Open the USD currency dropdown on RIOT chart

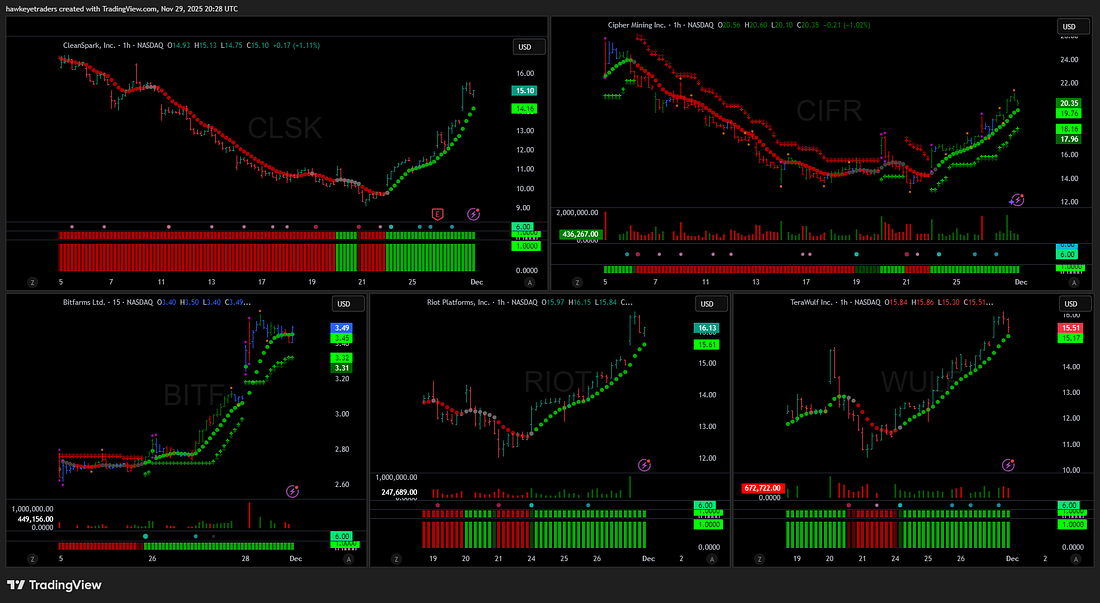point(711,304)
